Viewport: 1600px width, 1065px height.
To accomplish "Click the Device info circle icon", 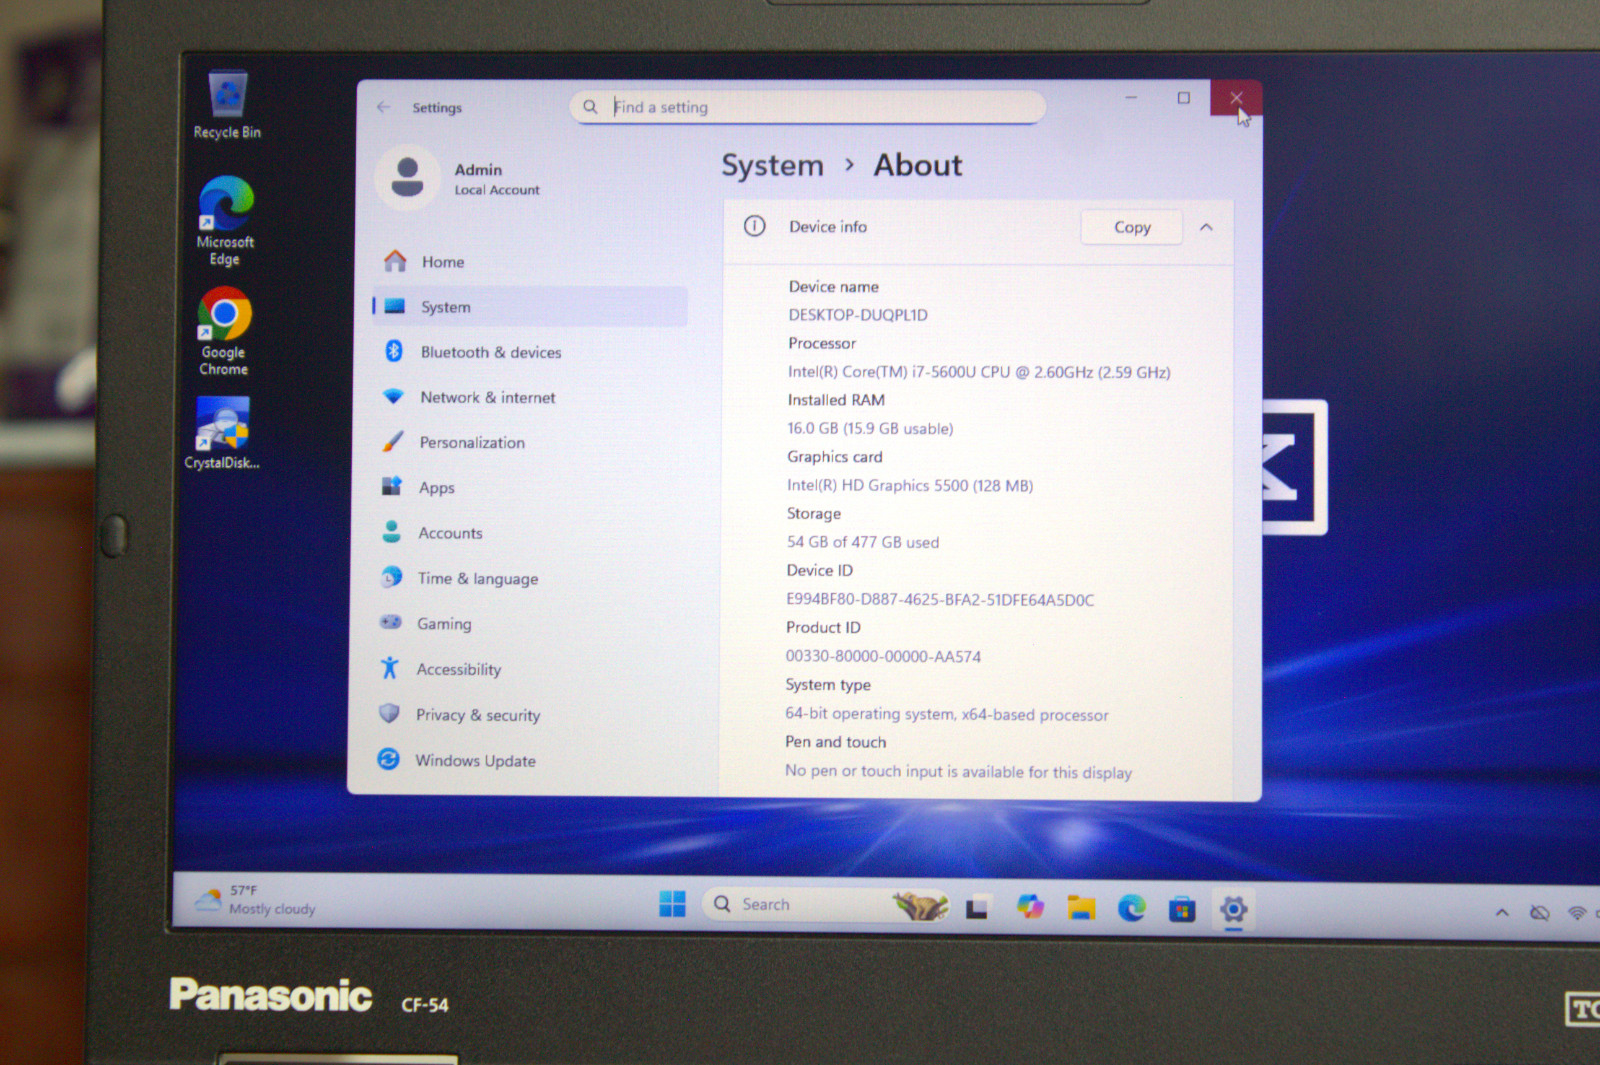I will tap(755, 226).
